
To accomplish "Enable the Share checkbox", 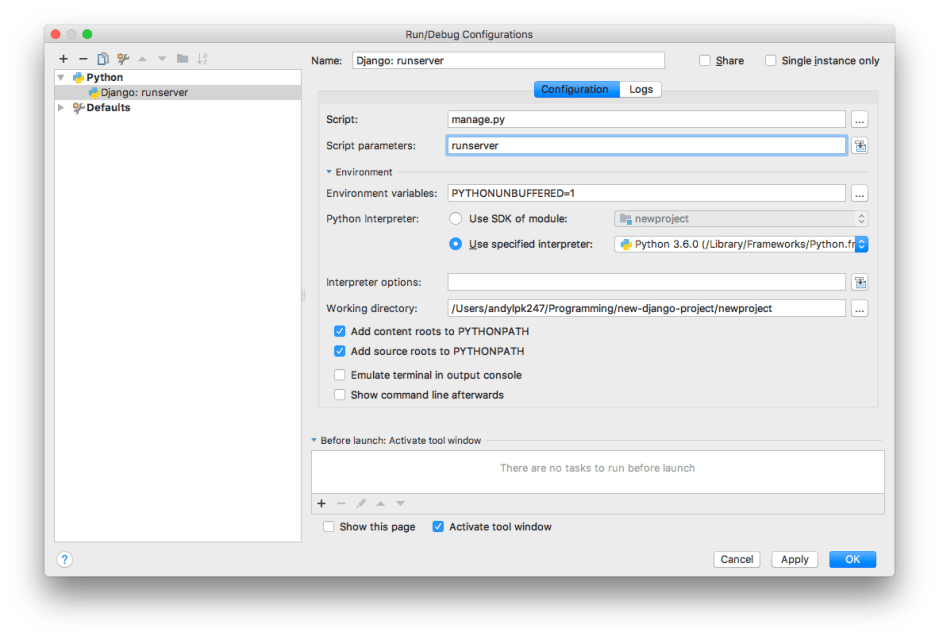I will [705, 61].
